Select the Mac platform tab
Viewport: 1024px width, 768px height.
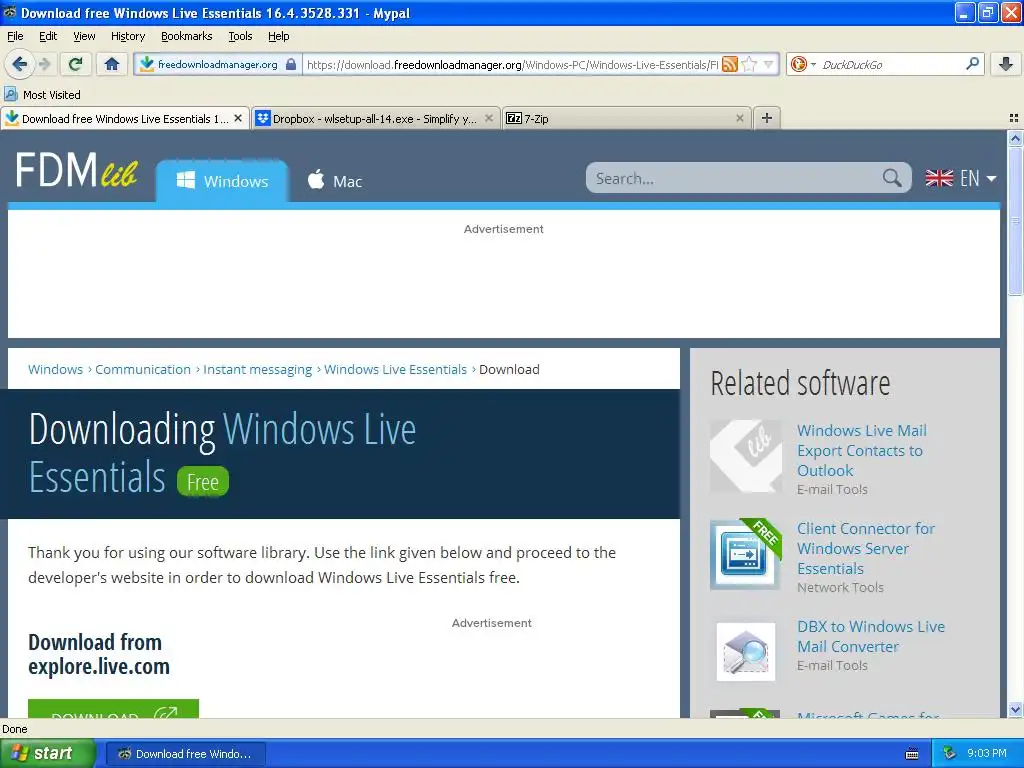[334, 181]
